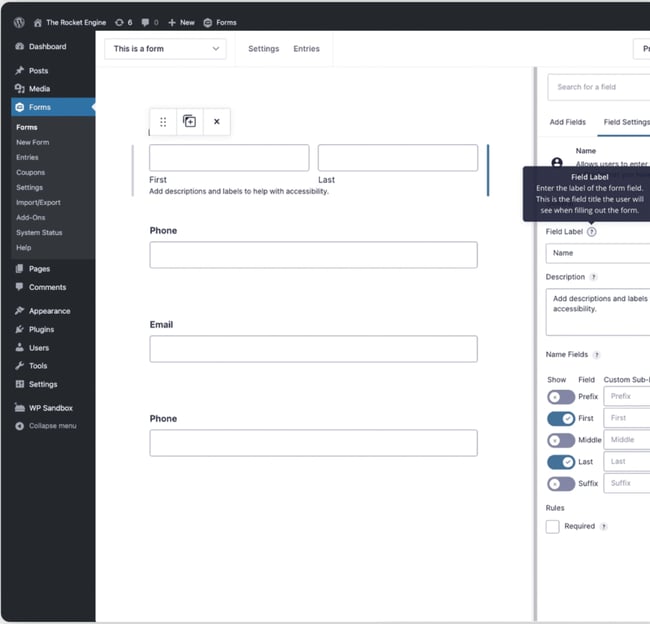Image resolution: width=650 pixels, height=624 pixels.
Task: Open the 'This is a form' dropdown
Action: [165, 48]
